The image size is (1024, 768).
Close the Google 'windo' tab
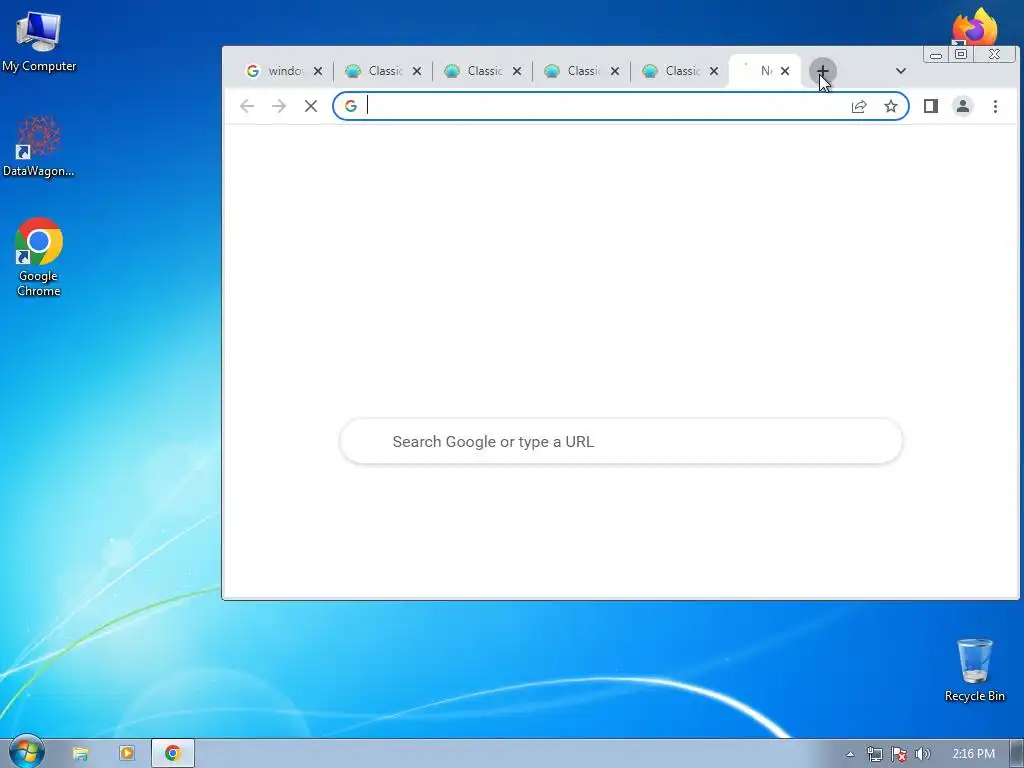coord(318,71)
